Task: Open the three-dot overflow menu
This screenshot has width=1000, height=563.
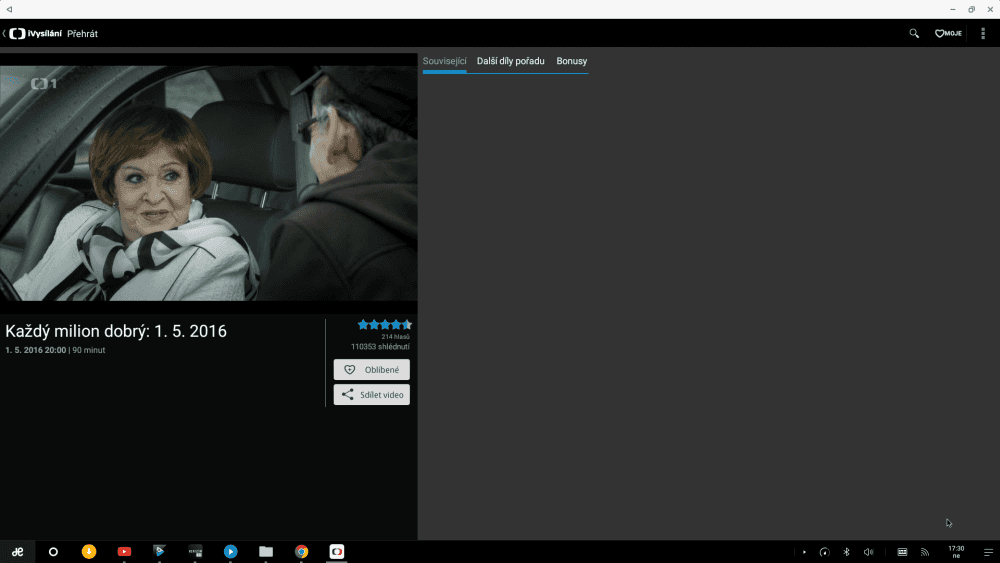Action: coord(983,33)
